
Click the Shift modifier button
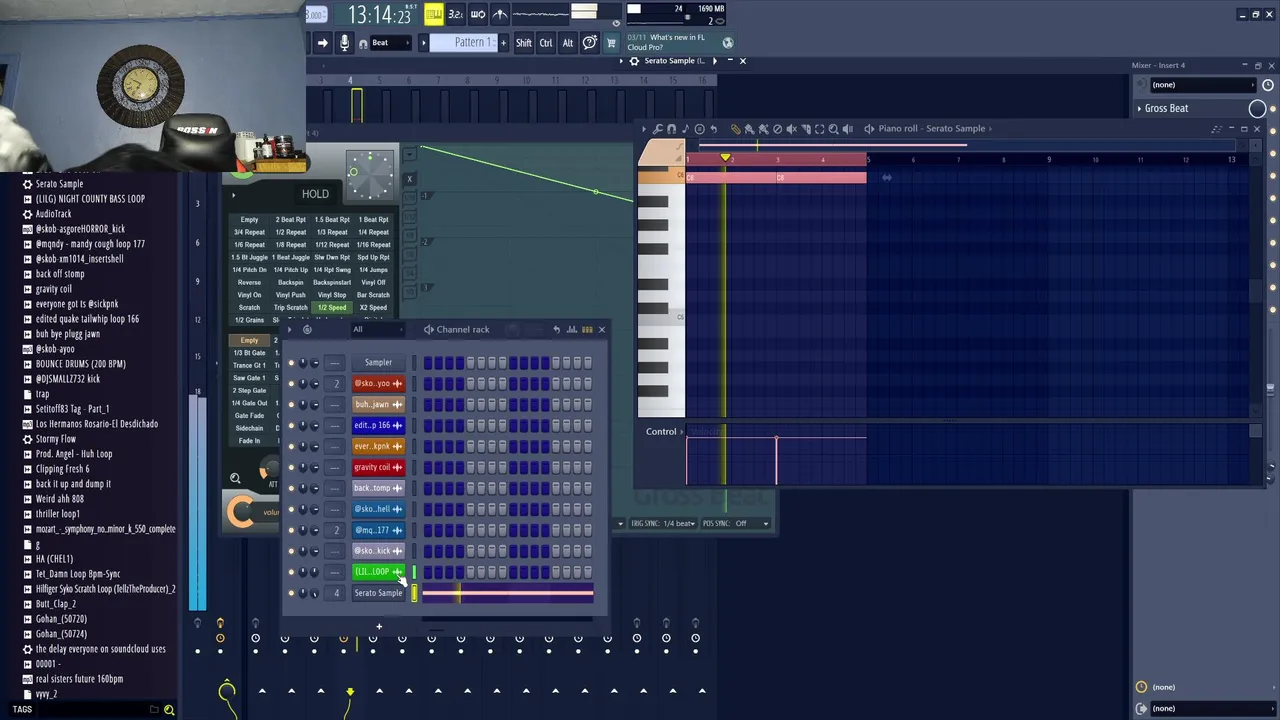pyautogui.click(x=523, y=43)
